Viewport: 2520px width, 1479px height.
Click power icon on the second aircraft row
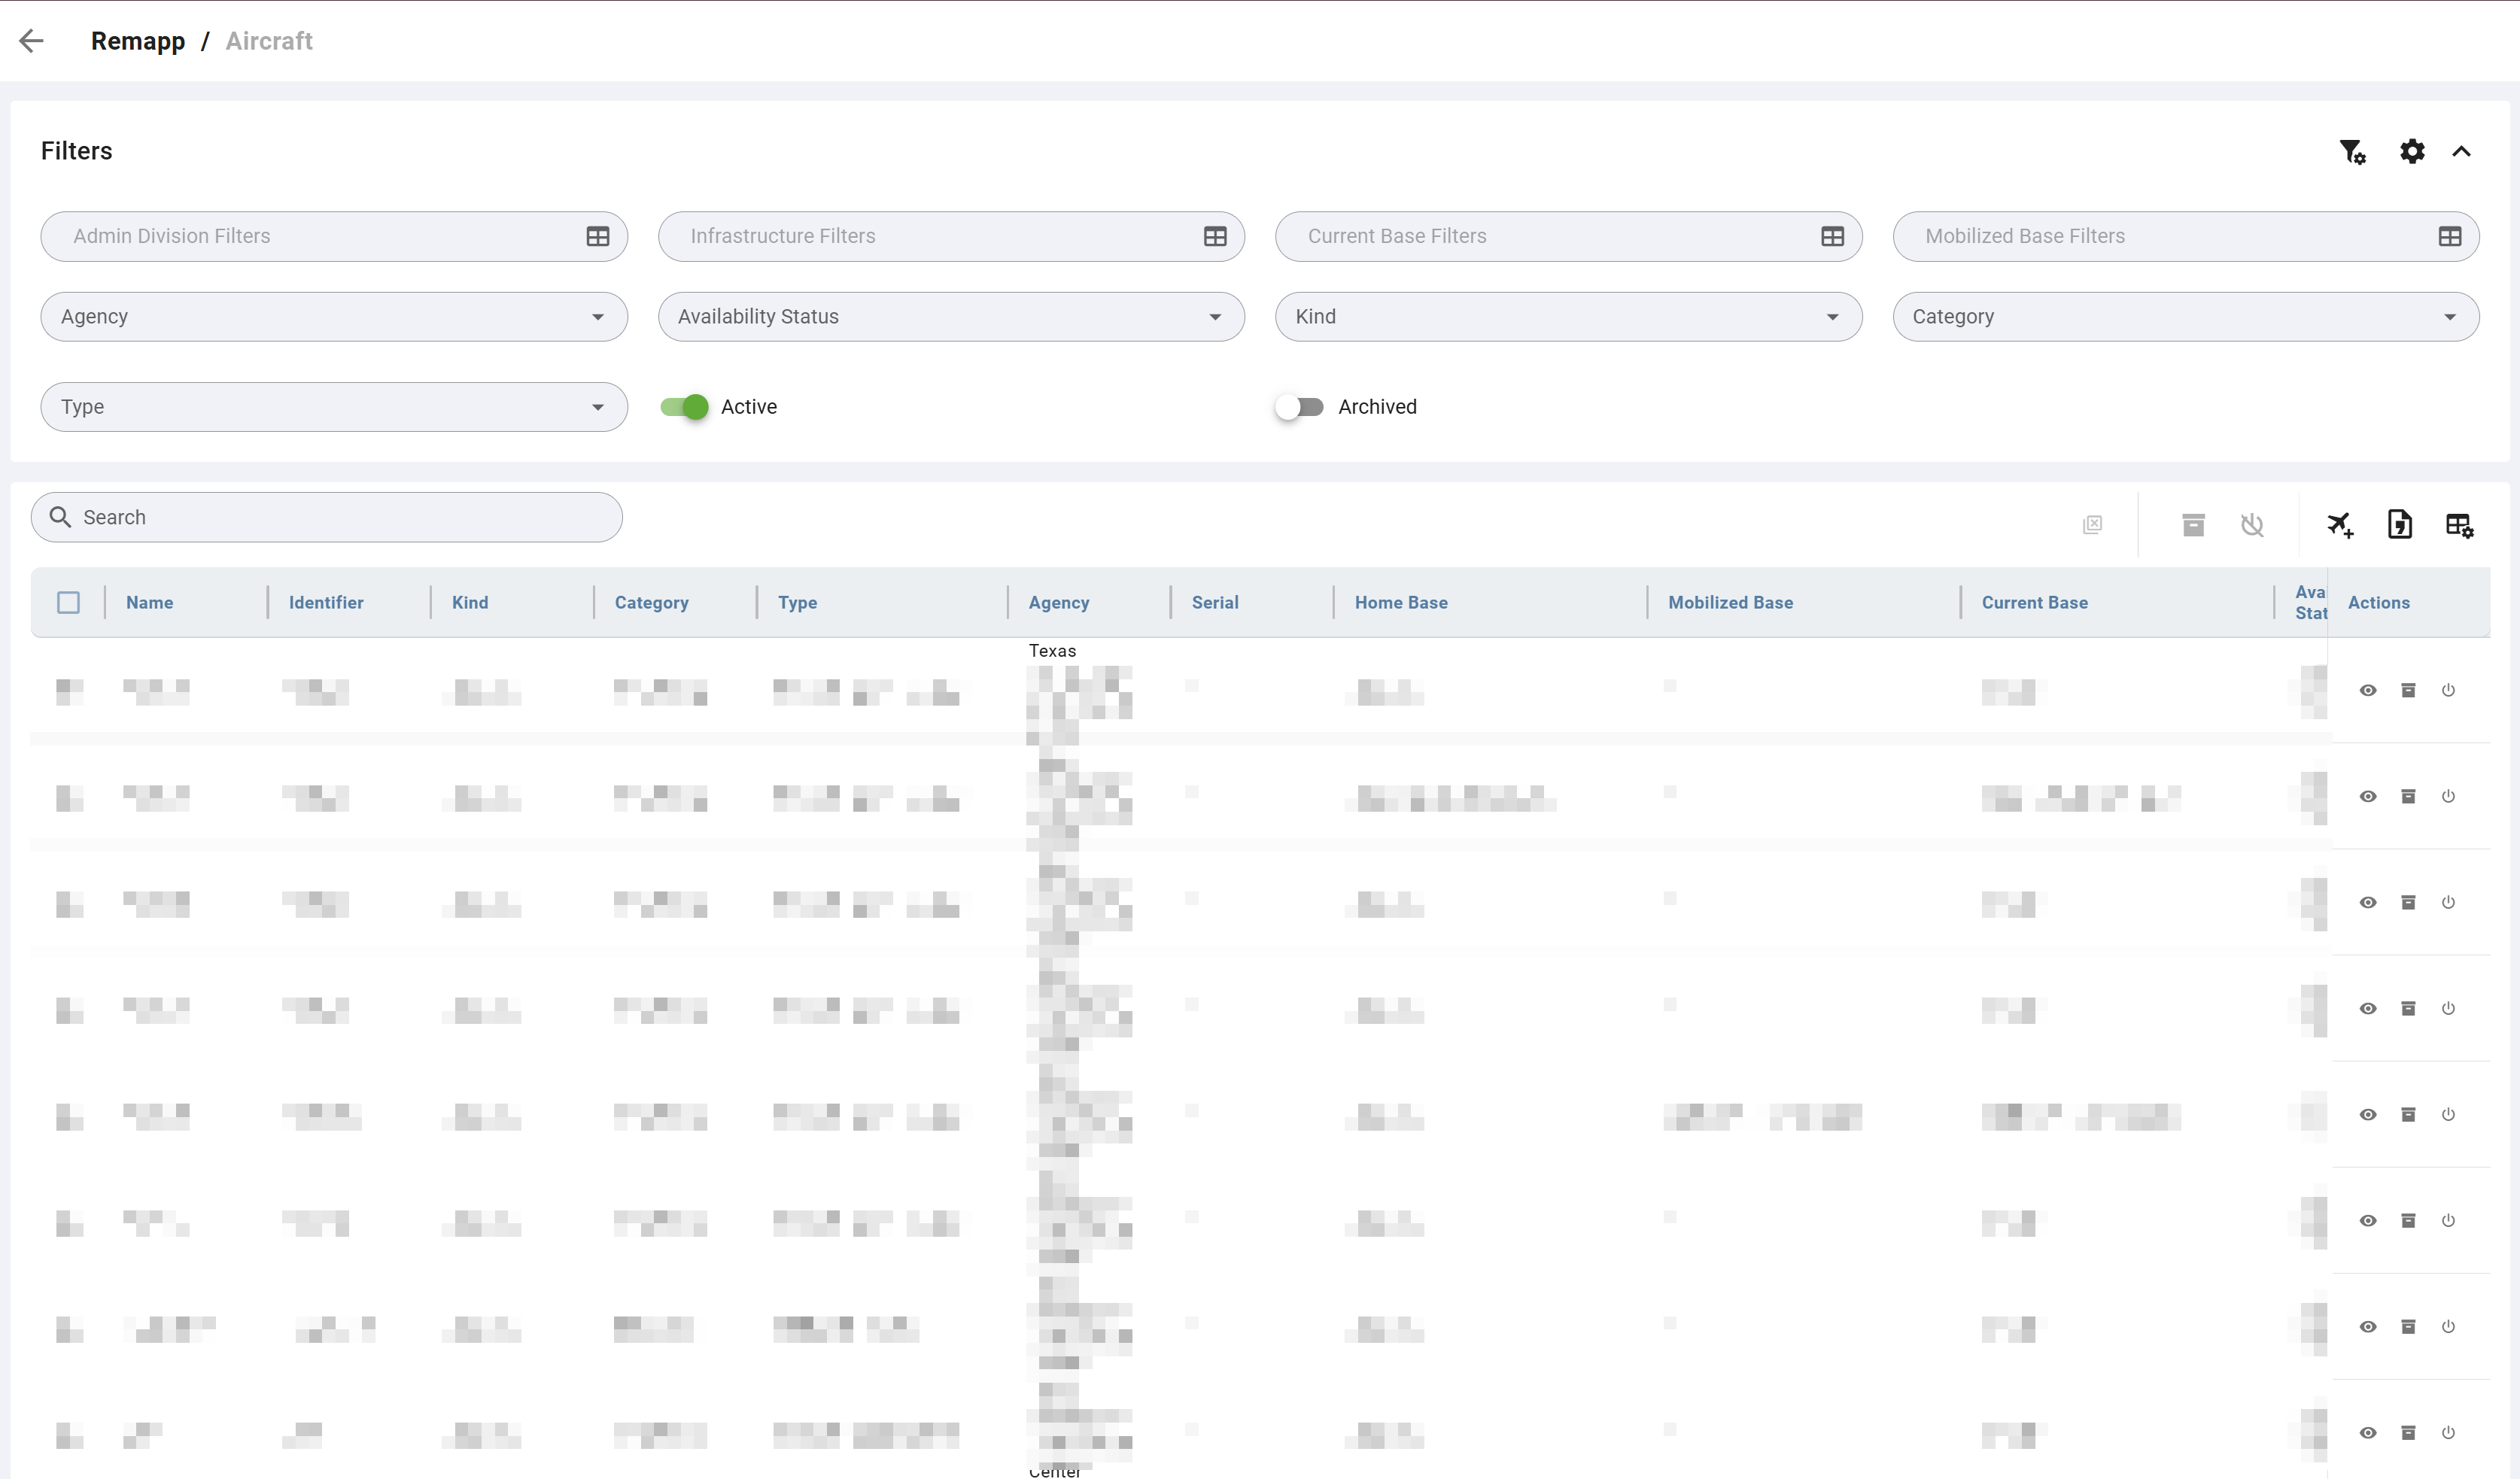click(x=2448, y=796)
